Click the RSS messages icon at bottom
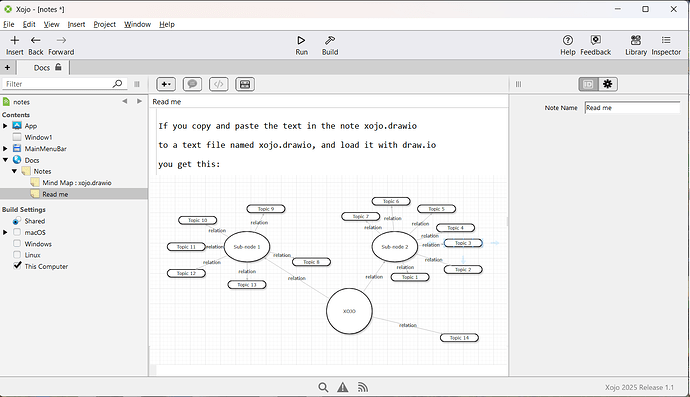 (x=363, y=387)
